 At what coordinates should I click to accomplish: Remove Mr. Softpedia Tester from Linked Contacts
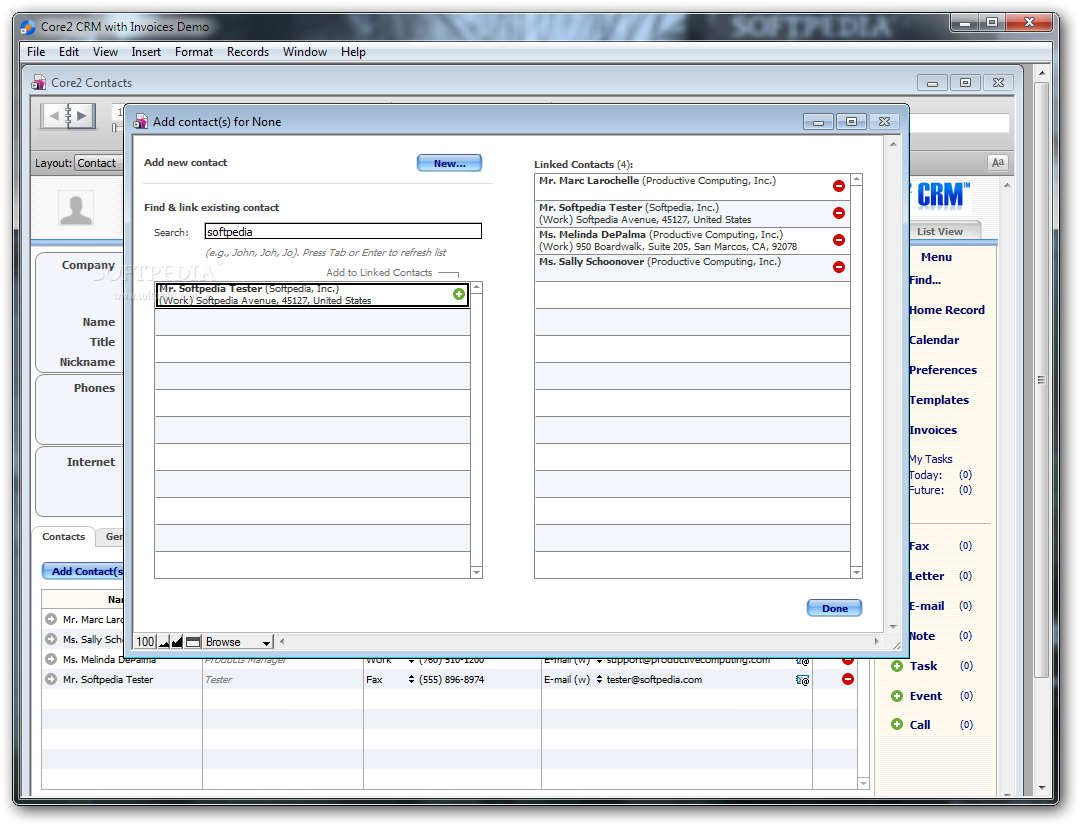[x=838, y=213]
